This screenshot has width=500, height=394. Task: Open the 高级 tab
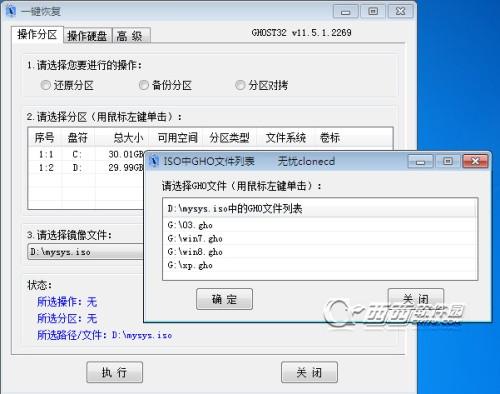point(131,36)
